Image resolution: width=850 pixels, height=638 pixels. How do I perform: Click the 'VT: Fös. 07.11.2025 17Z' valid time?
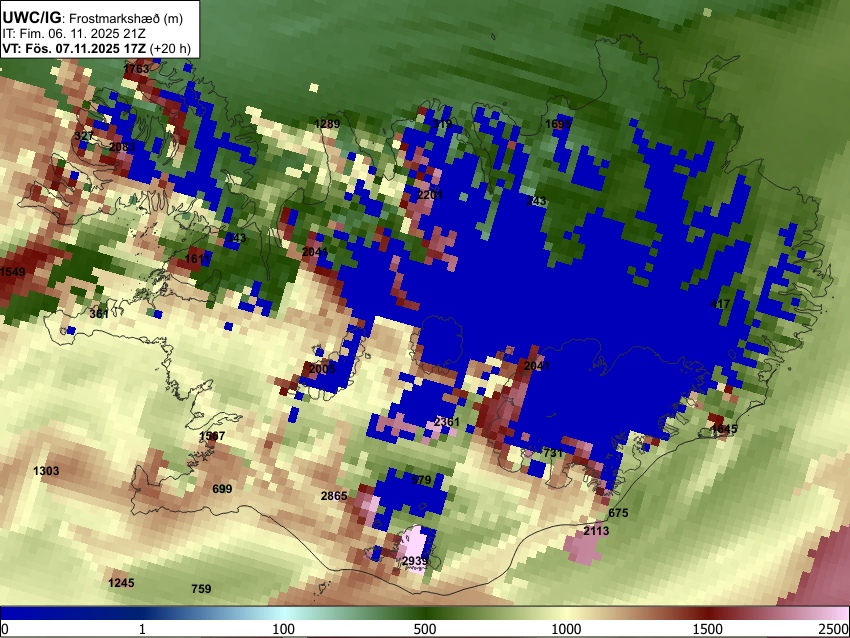pyautogui.click(x=74, y=48)
